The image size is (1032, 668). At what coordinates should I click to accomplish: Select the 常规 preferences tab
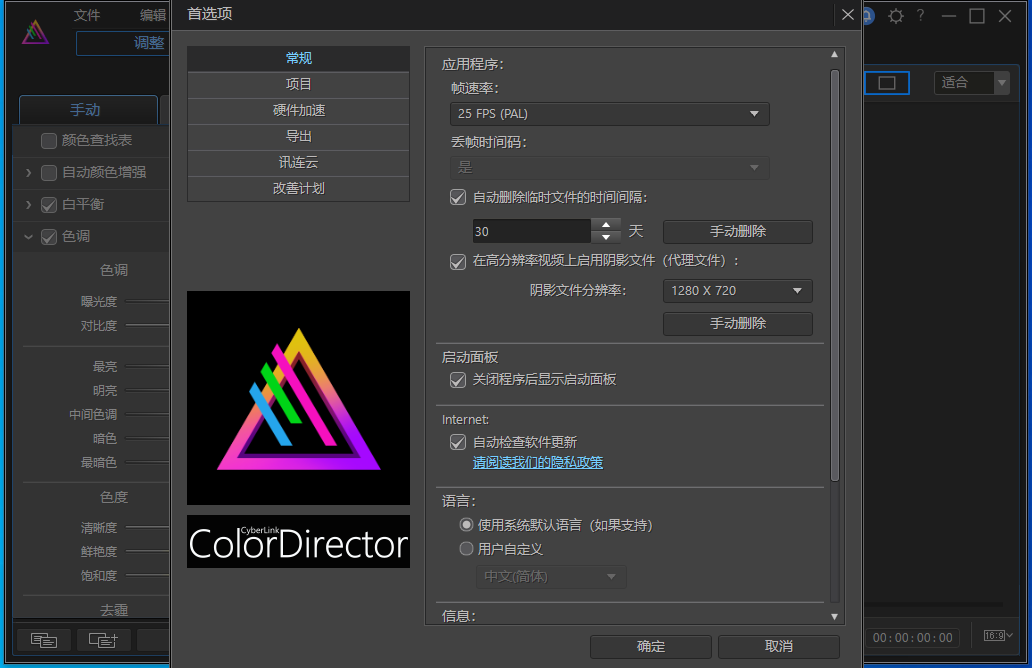298,59
